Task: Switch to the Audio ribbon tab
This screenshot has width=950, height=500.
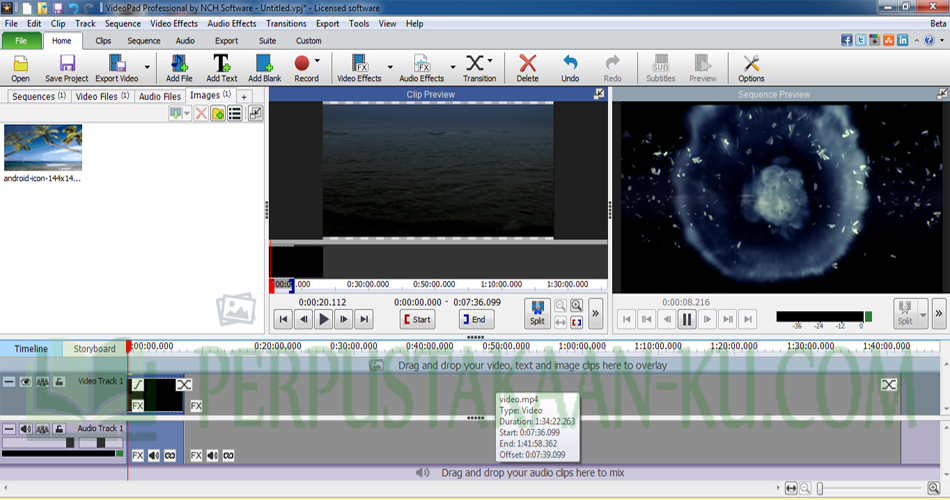Action: 185,41
